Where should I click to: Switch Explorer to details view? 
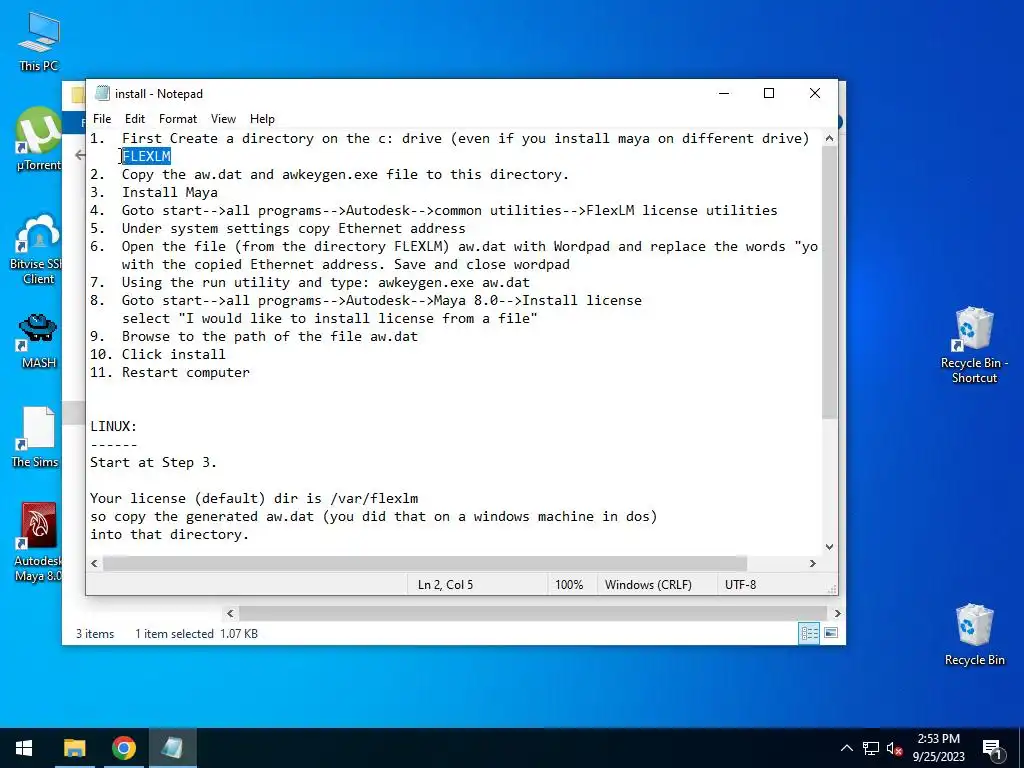point(809,633)
